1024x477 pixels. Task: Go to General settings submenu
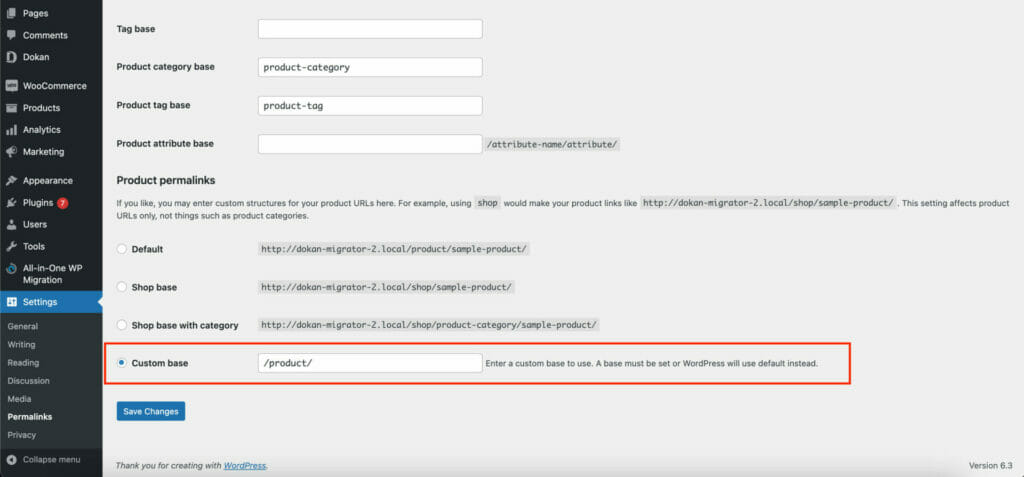pos(23,326)
